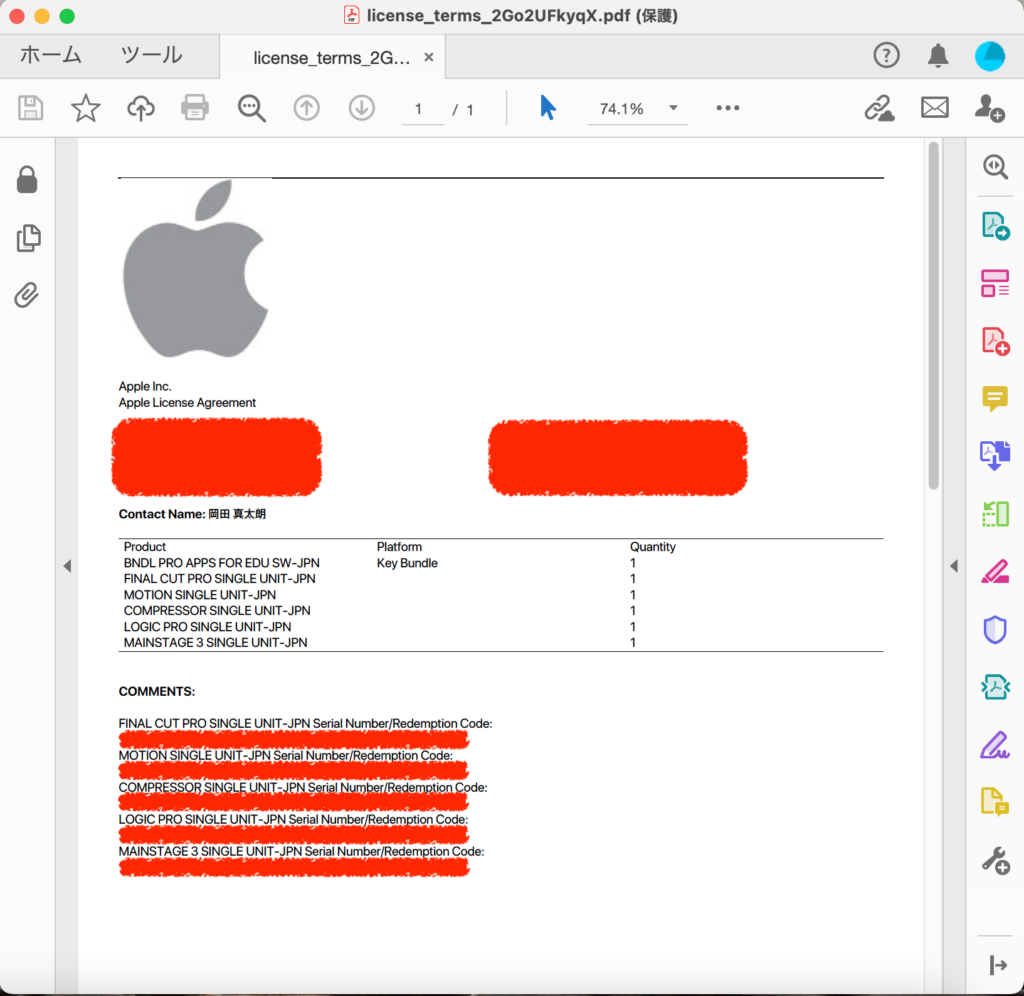Bookmark file with the star icon
The image size is (1024, 996).
pyautogui.click(x=86, y=108)
